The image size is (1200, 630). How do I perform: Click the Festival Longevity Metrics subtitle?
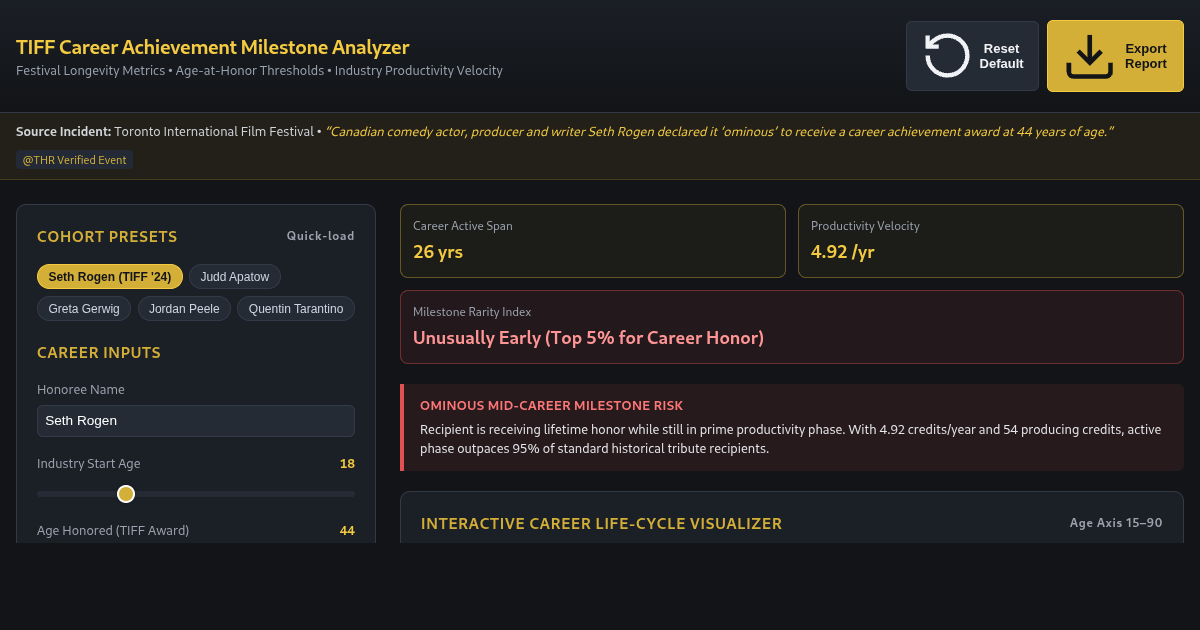tap(259, 71)
